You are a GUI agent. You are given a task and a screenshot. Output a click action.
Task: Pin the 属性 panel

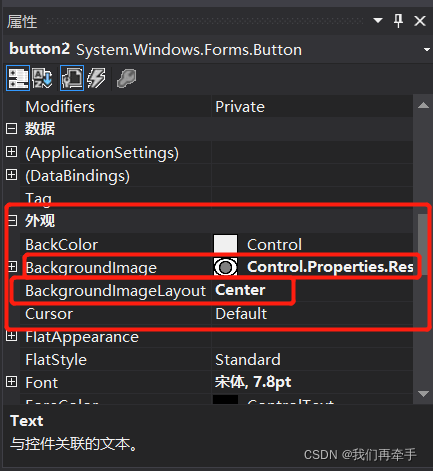pyautogui.click(x=398, y=21)
